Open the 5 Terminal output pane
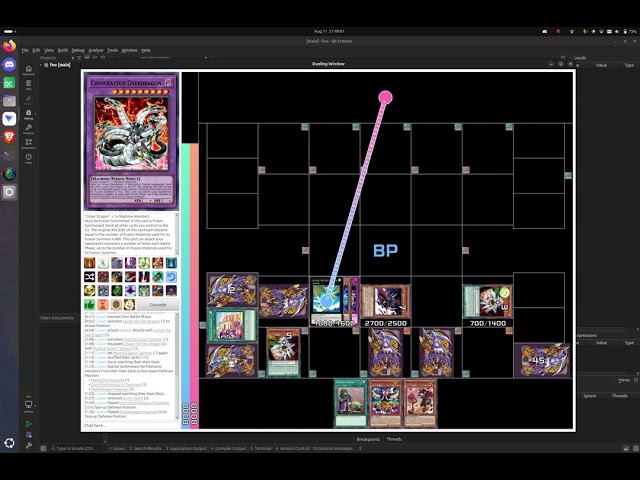 [x=261, y=448]
